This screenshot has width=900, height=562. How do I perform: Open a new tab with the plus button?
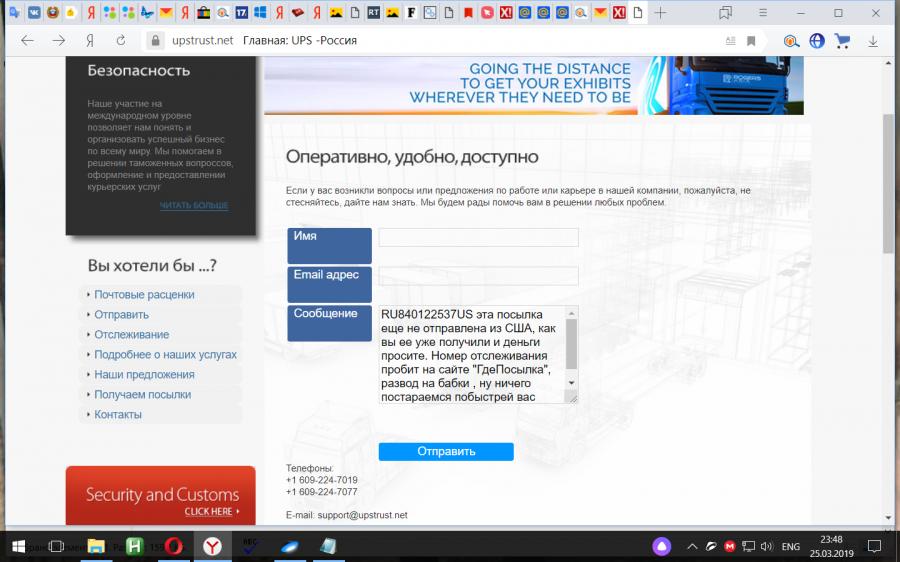[660, 13]
